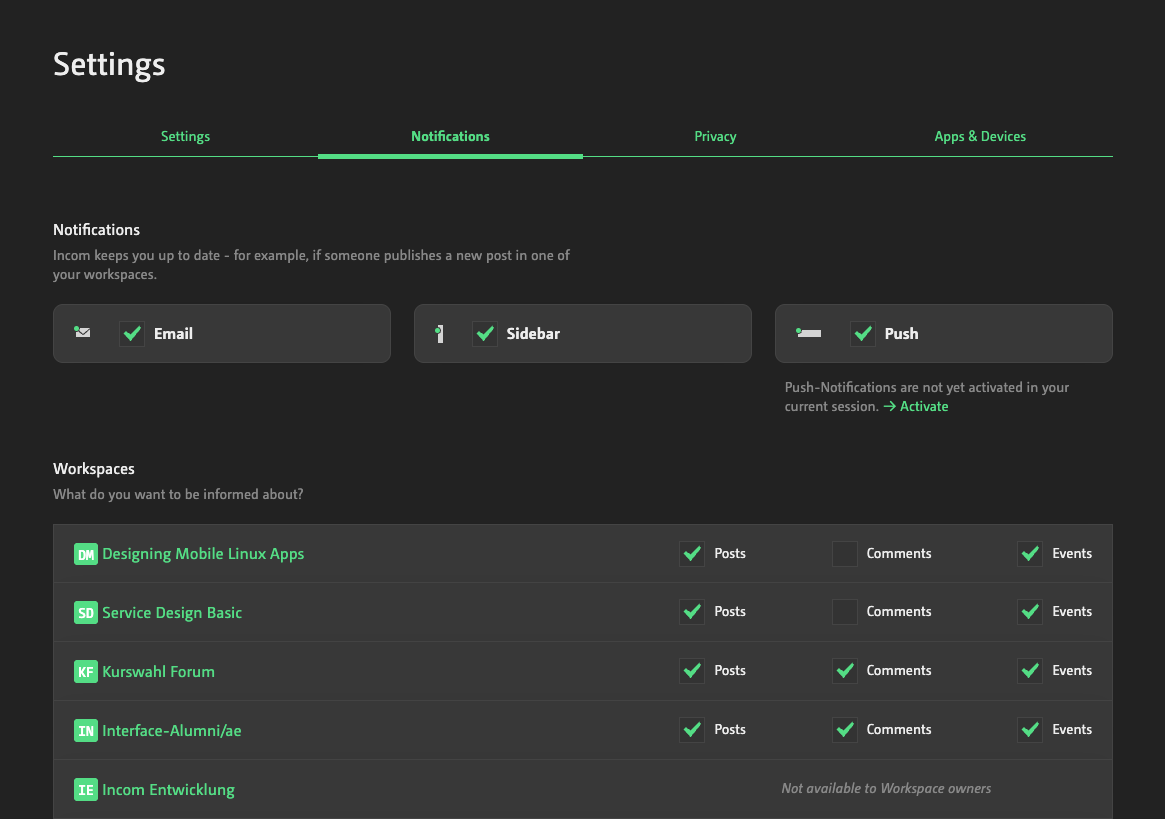The width and height of the screenshot is (1165, 819).
Task: Open the Interface-Alumni/ae workspace link
Action: click(x=172, y=731)
